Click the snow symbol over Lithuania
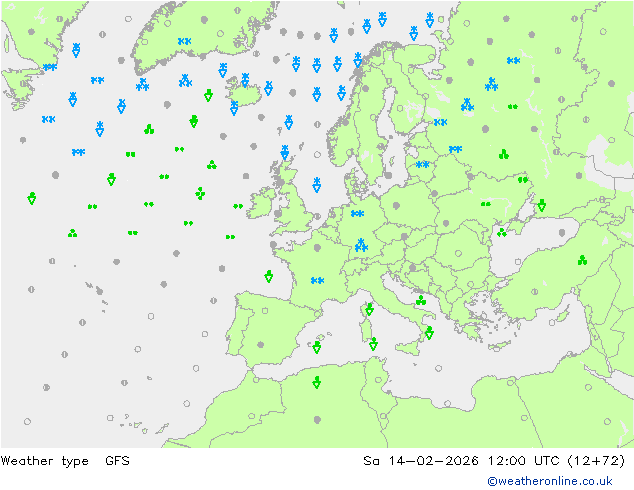Screen dimensions: 634x490 [423, 165]
